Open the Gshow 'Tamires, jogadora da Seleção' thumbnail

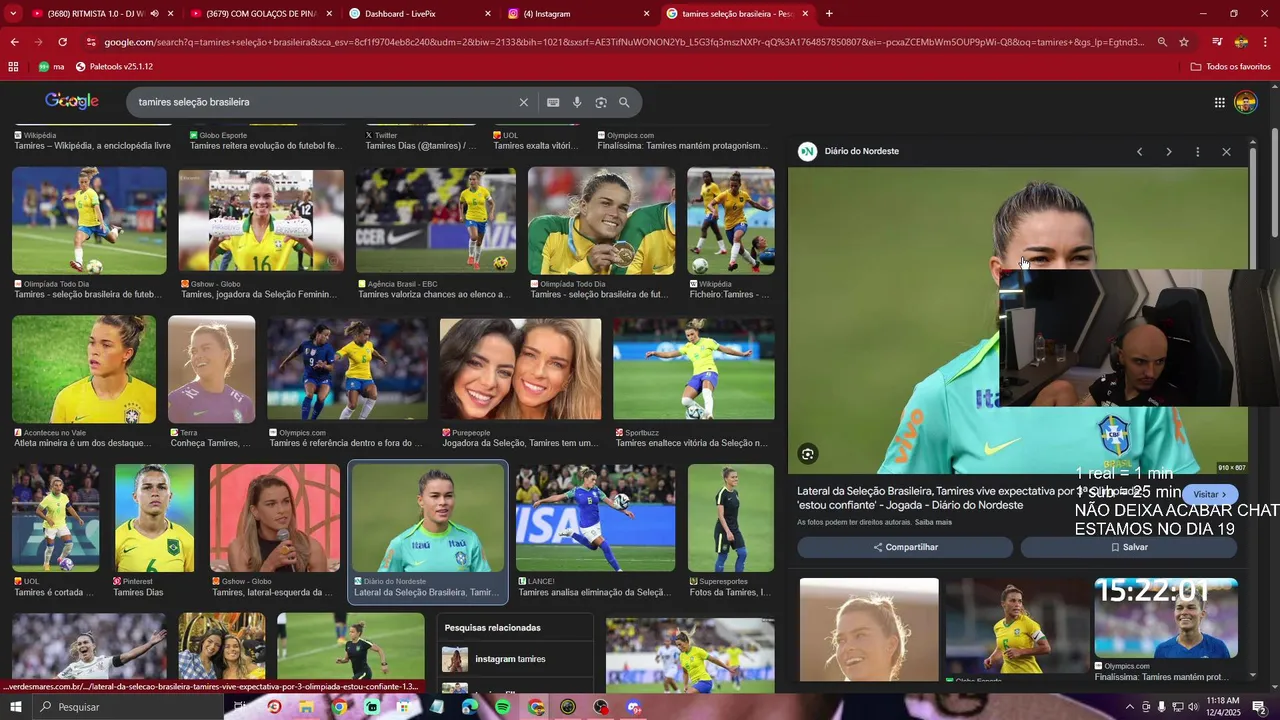click(x=261, y=221)
